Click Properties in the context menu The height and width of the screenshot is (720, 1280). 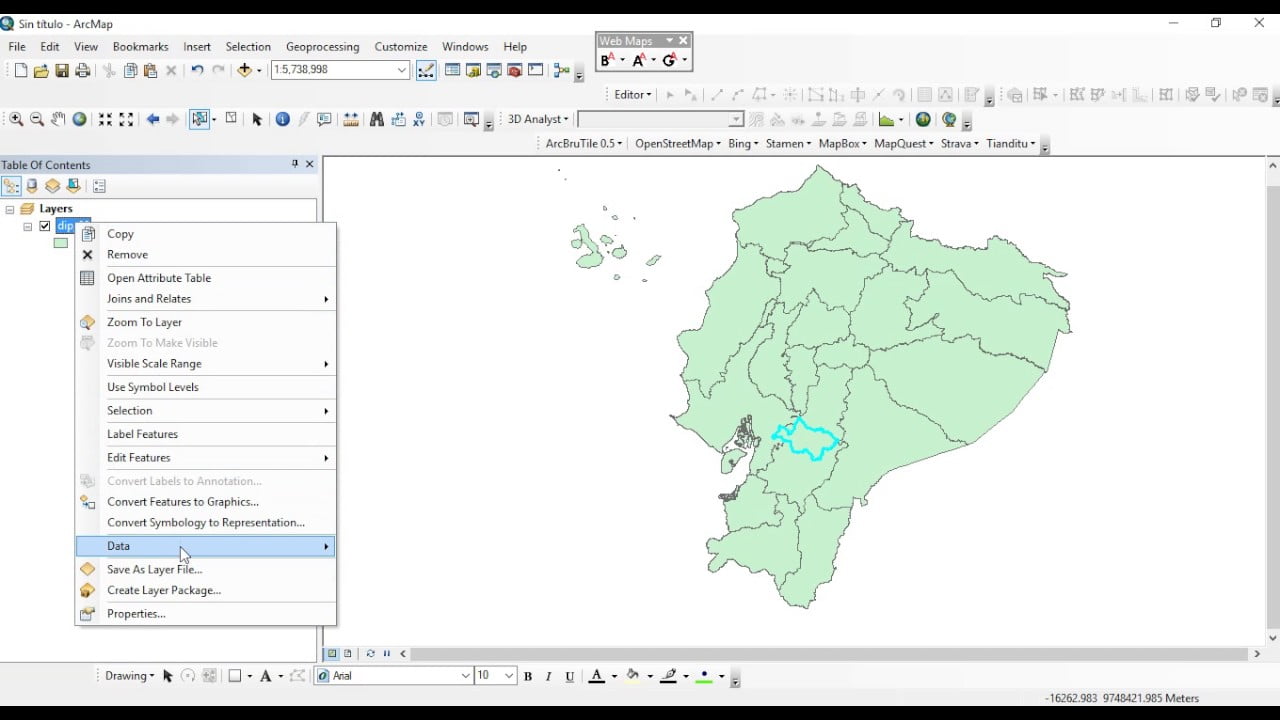point(205,614)
